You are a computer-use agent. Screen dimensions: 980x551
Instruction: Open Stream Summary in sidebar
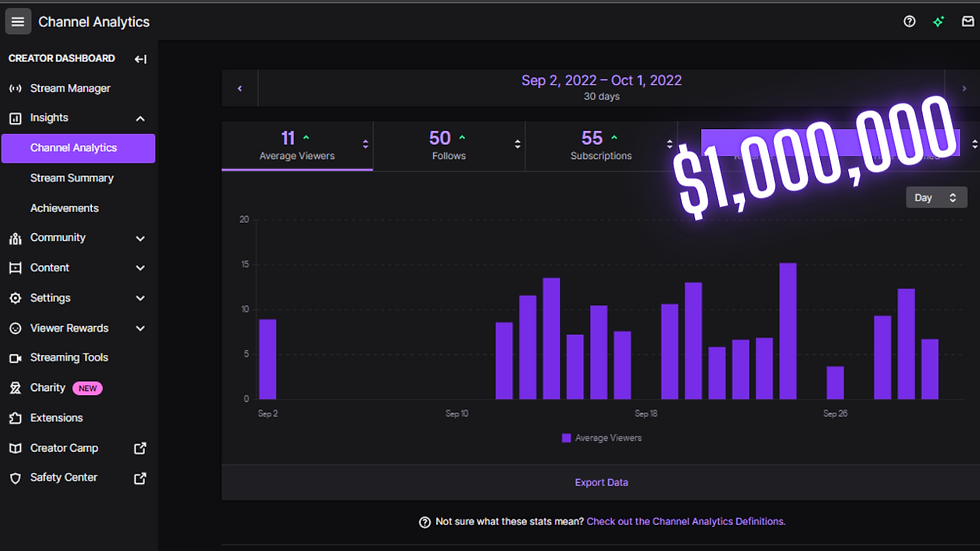coord(72,178)
